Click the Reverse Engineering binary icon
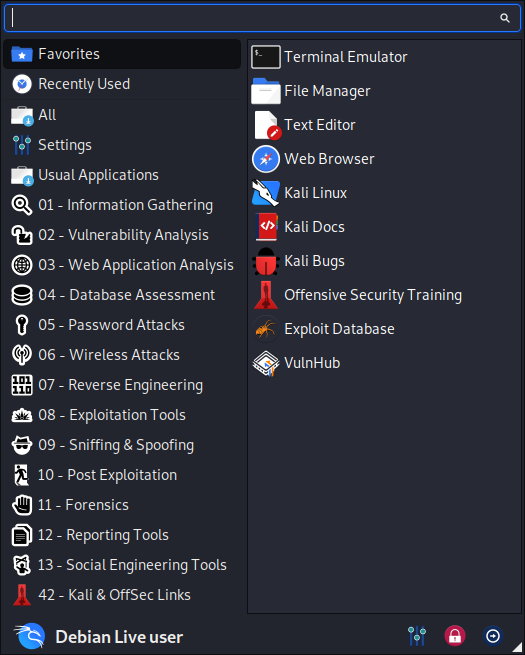Screen dimensions: 525x655 coord(22,385)
